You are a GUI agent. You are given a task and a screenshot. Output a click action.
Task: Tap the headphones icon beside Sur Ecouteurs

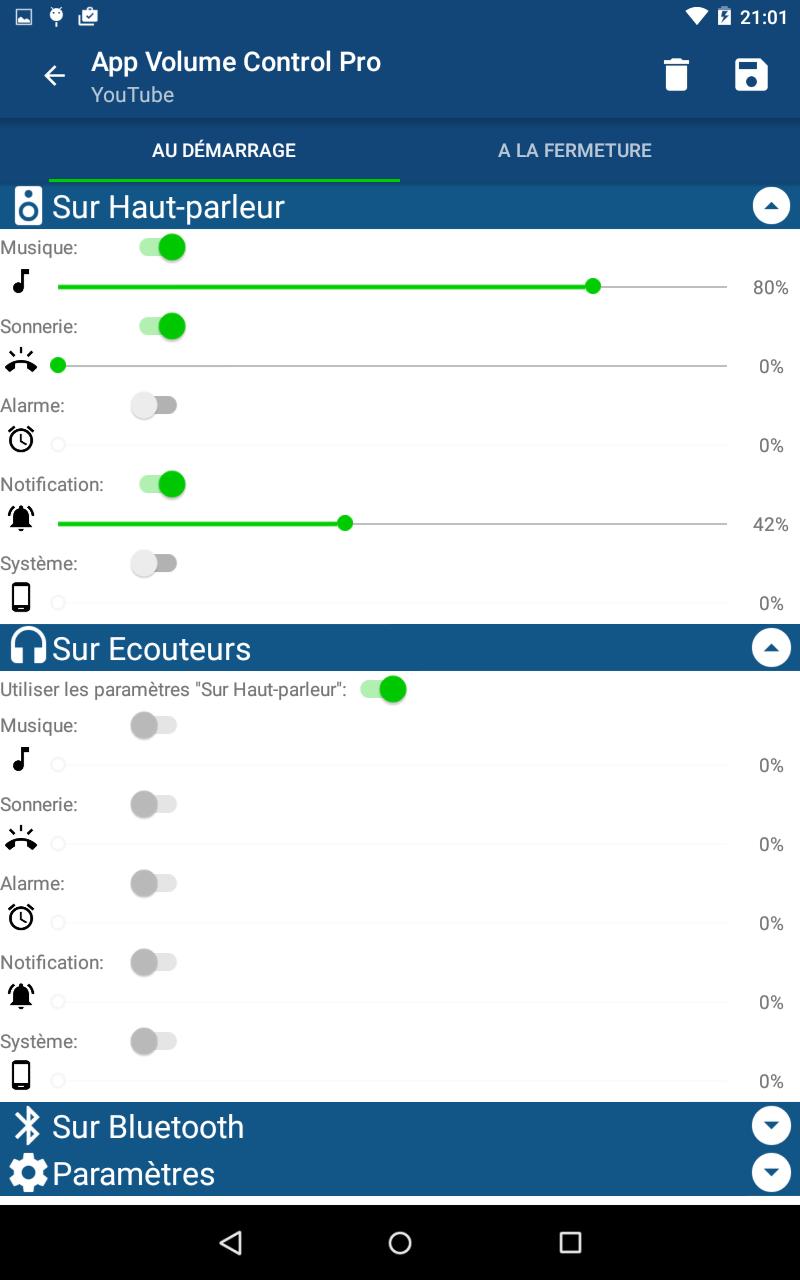tap(28, 647)
